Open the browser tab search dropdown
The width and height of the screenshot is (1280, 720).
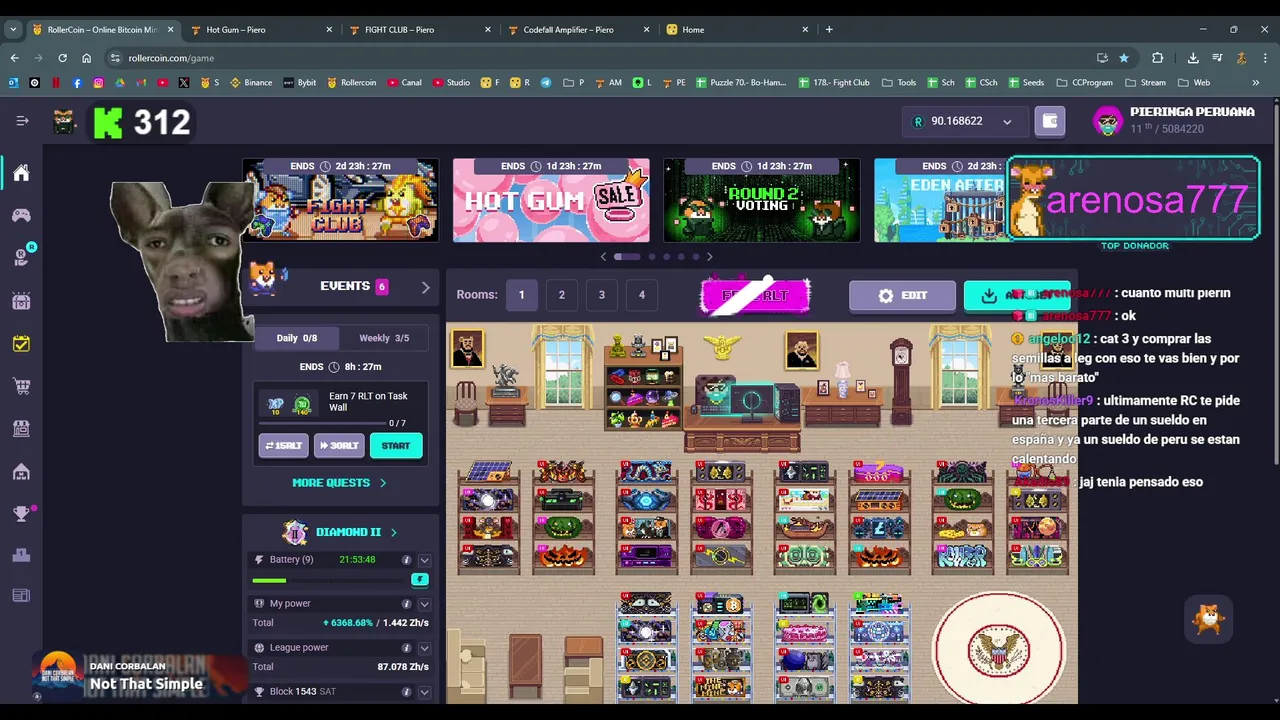13,29
